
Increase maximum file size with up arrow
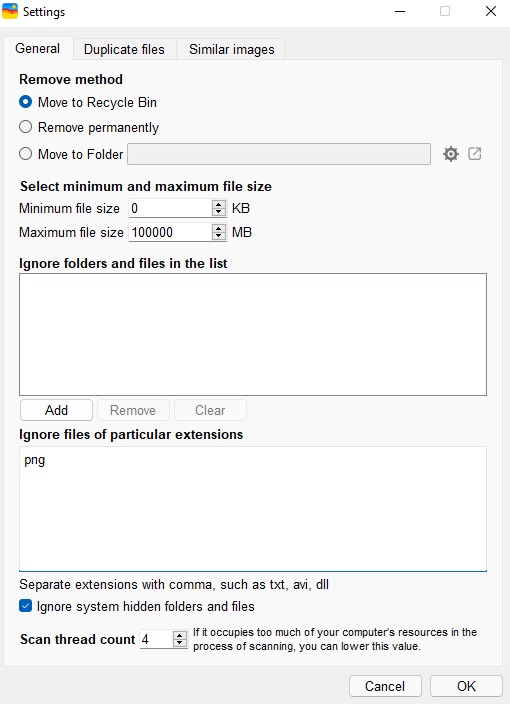[219, 228]
